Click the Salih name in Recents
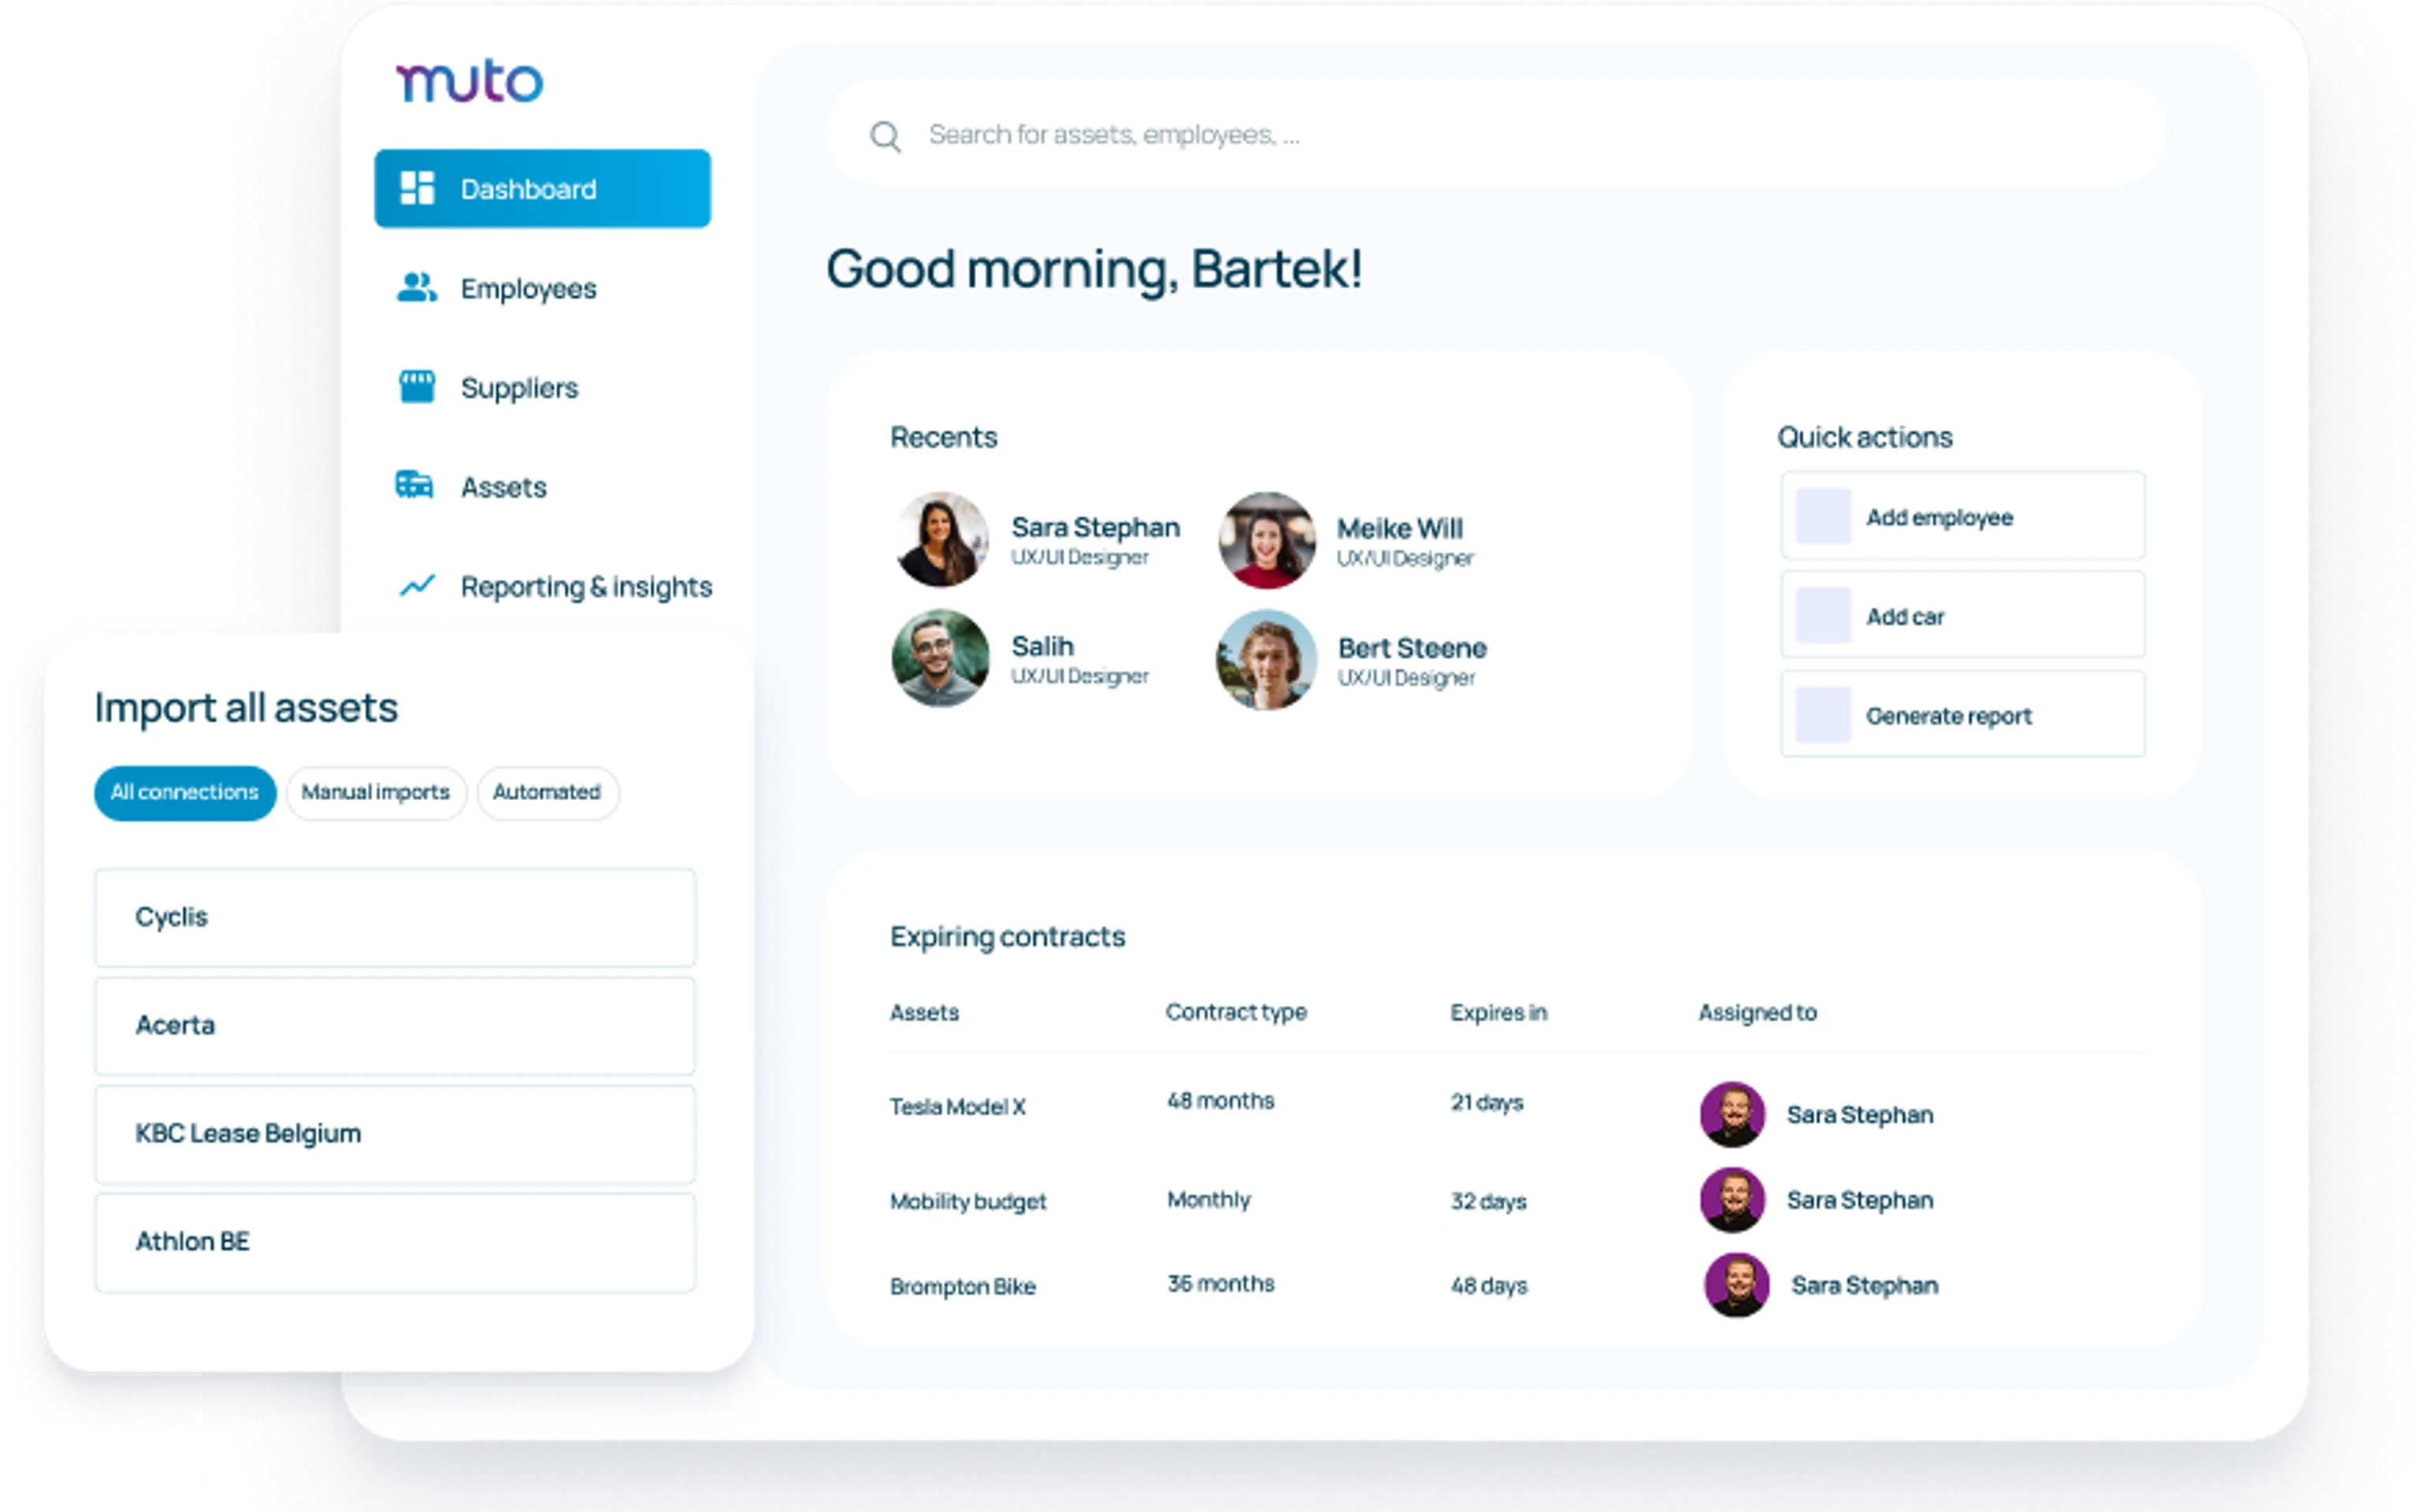2420x1512 pixels. pyautogui.click(x=1043, y=646)
